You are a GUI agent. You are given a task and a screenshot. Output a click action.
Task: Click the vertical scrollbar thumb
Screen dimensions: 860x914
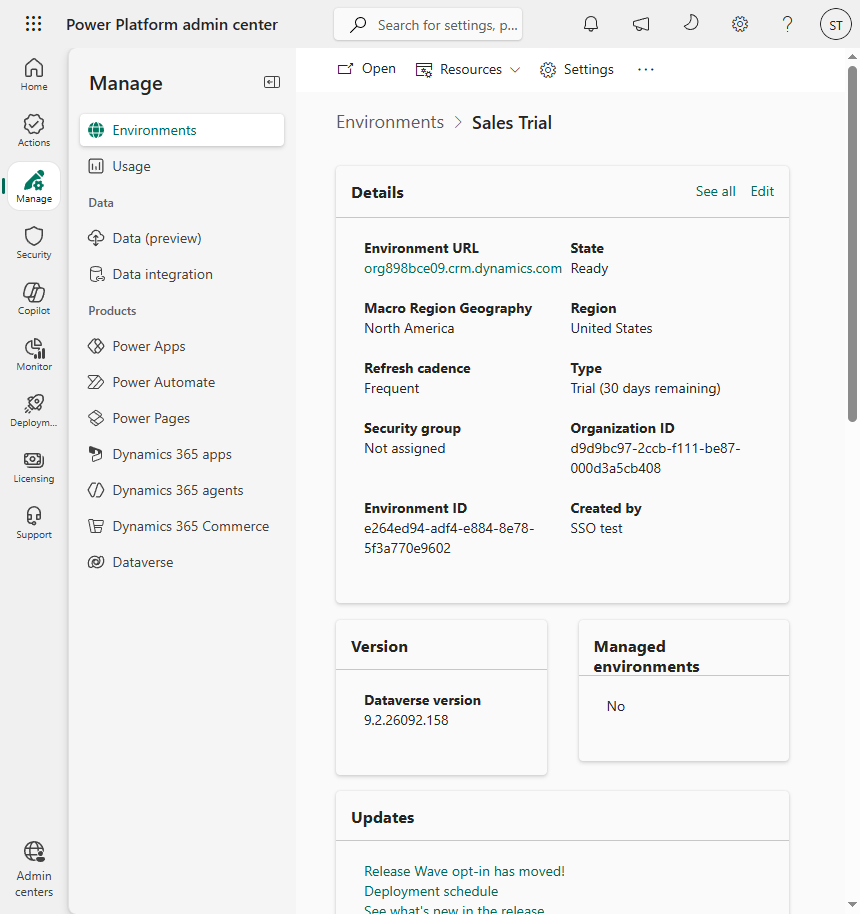click(852, 244)
